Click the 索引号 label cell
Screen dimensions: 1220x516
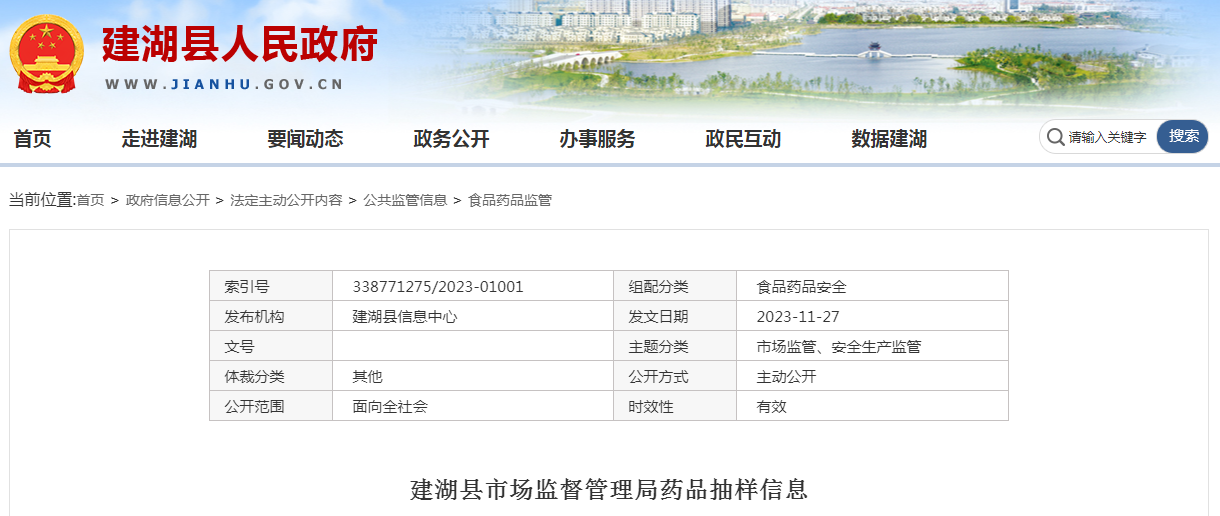tap(271, 286)
